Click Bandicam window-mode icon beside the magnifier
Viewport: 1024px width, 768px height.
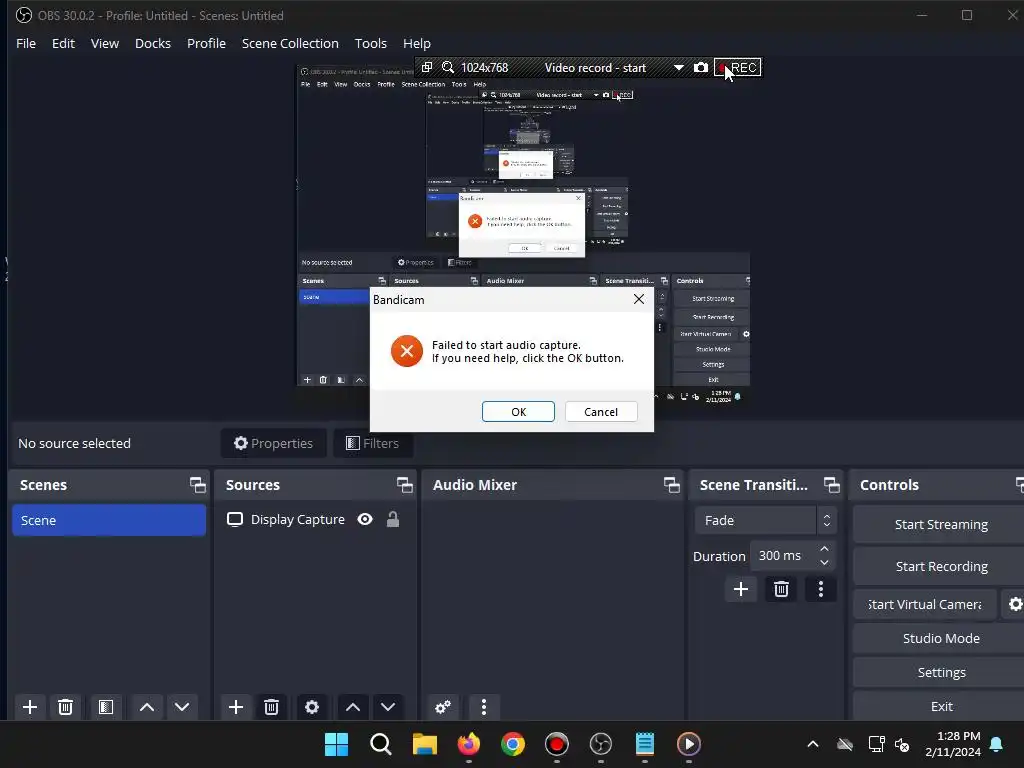click(427, 67)
